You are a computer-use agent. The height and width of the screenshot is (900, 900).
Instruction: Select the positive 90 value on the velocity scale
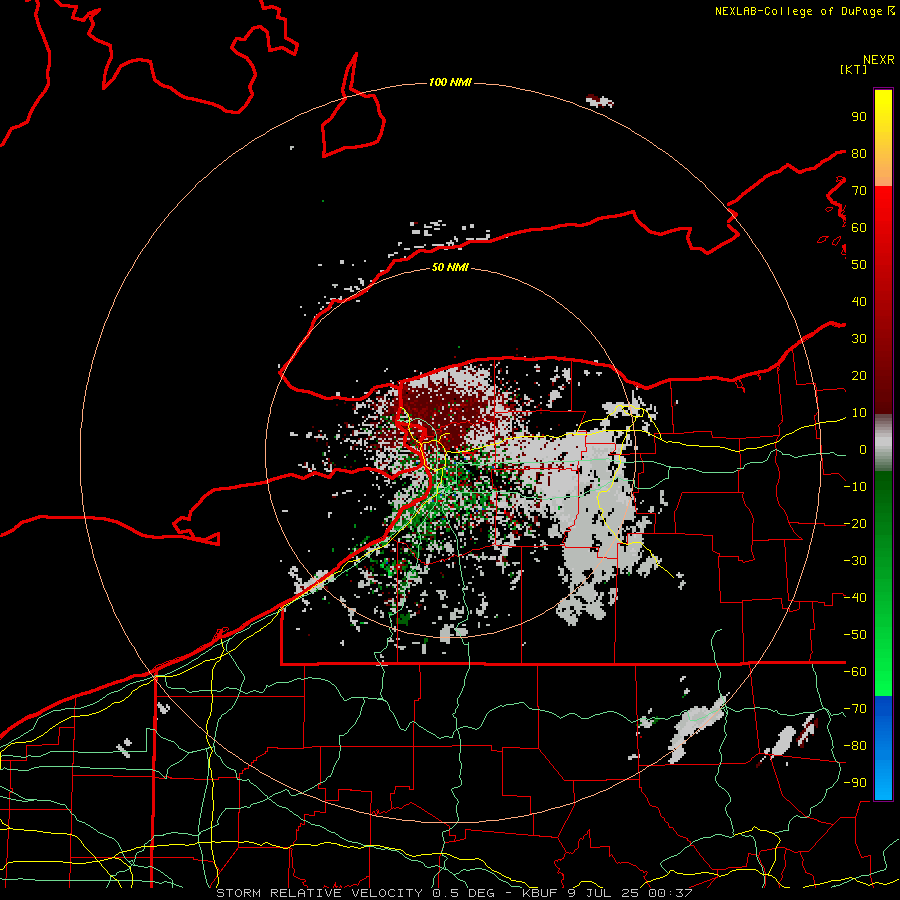pos(859,117)
